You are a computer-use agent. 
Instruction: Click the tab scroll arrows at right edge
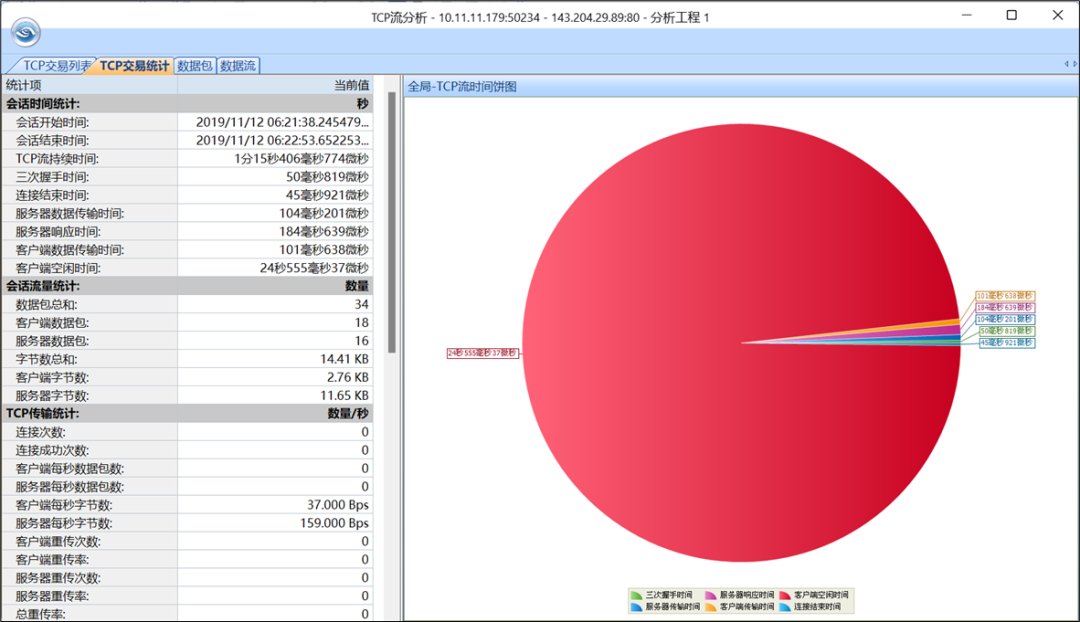pyautogui.click(x=1069, y=65)
